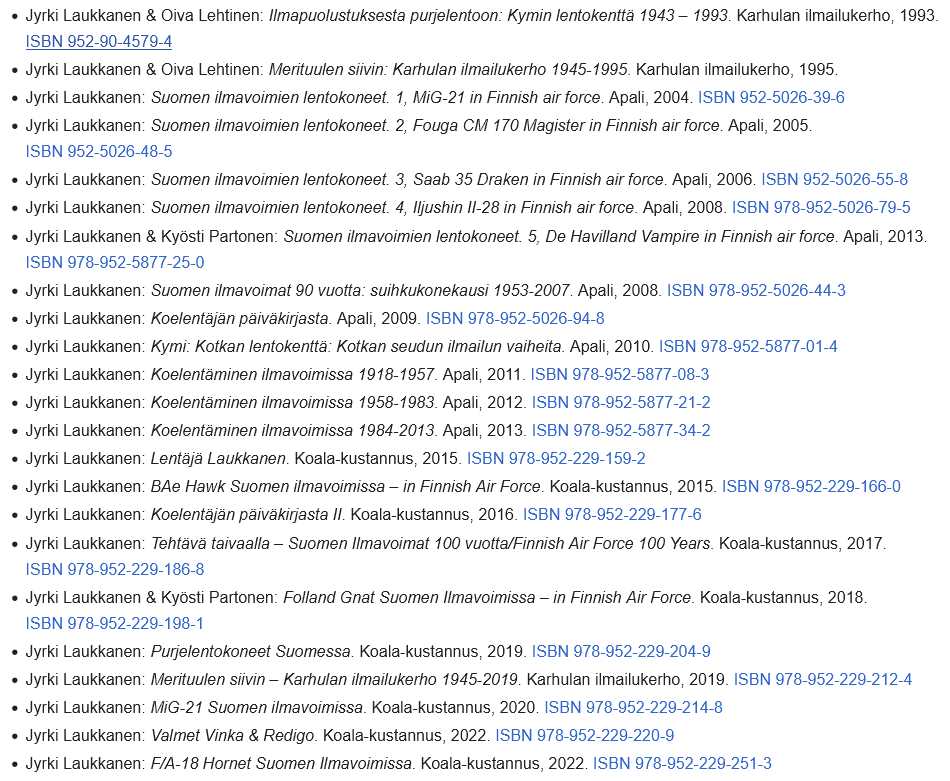The width and height of the screenshot is (950, 781).
Task: Open ISBN 952-5026-48-5 link
Action: click(99, 151)
